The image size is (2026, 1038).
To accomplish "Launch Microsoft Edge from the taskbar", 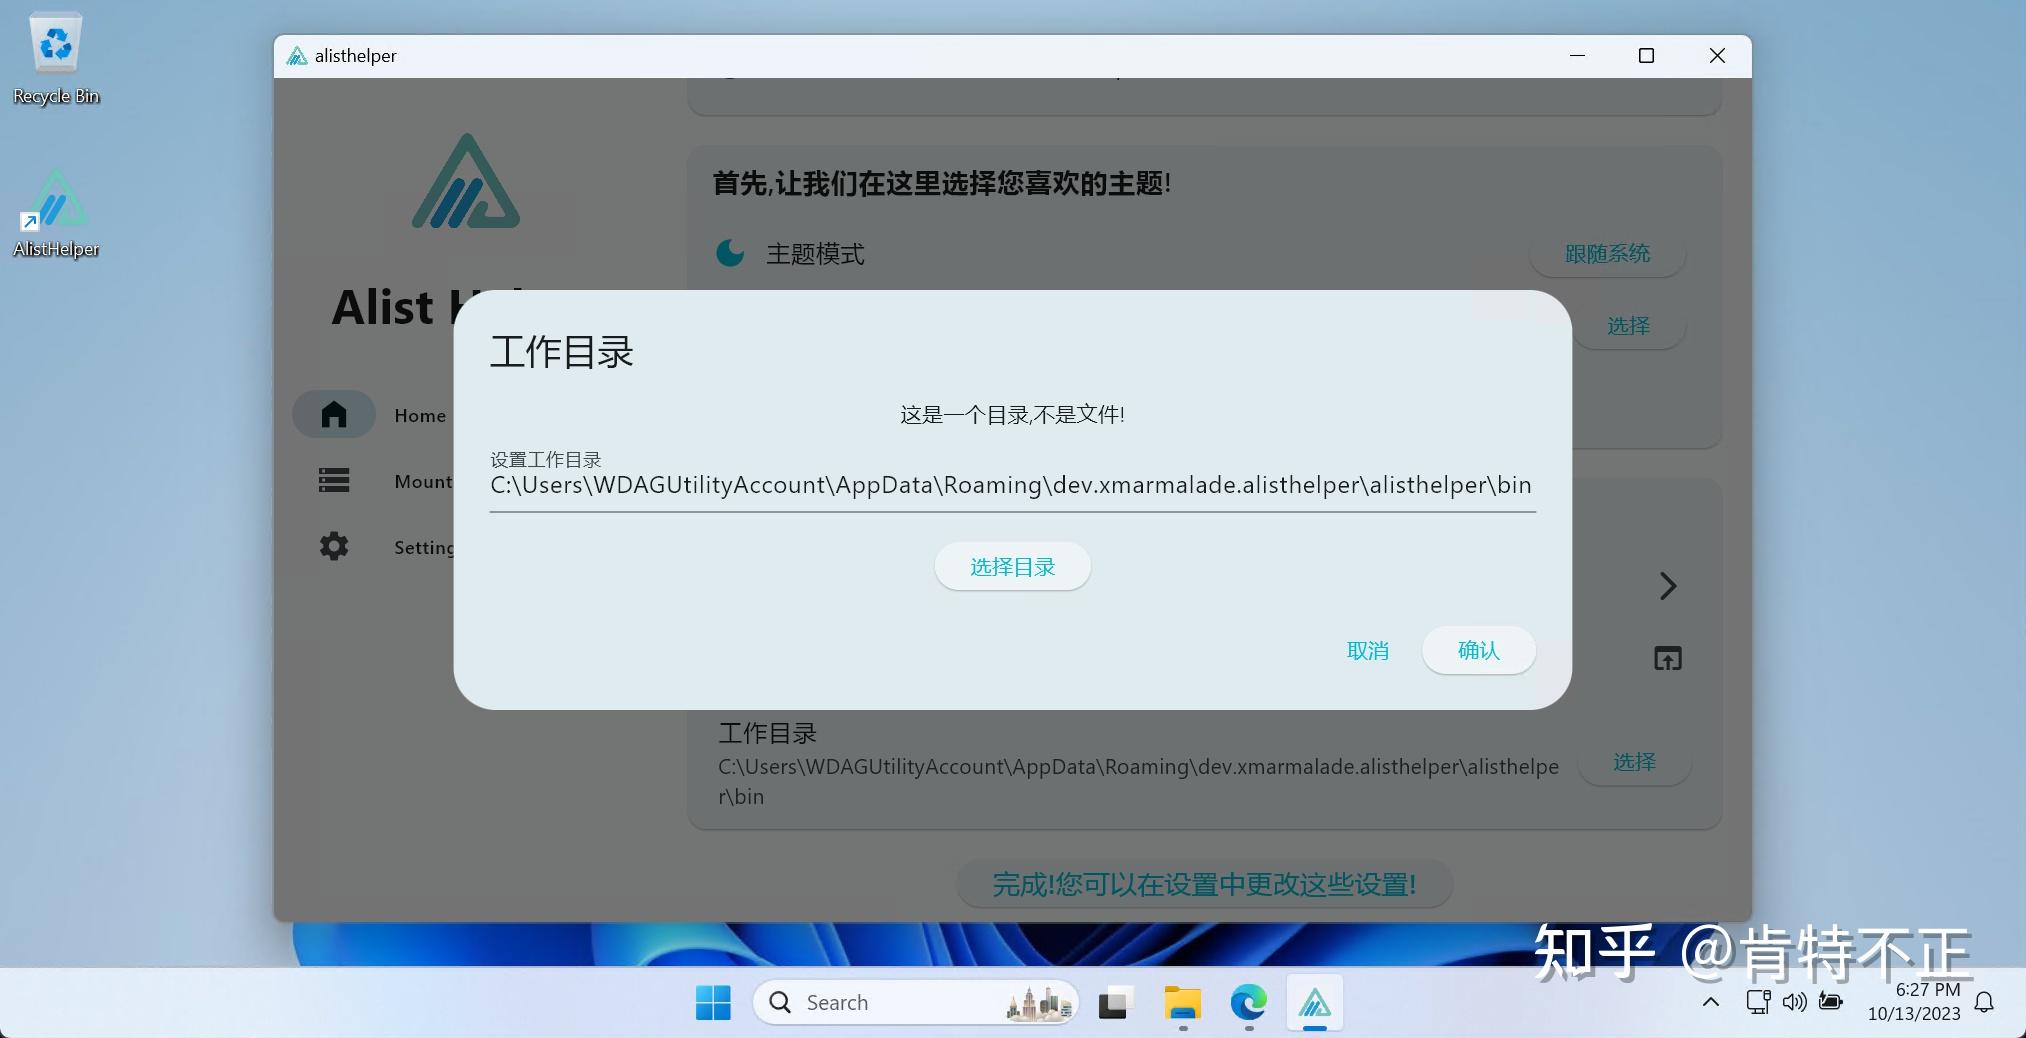I will pos(1247,1003).
